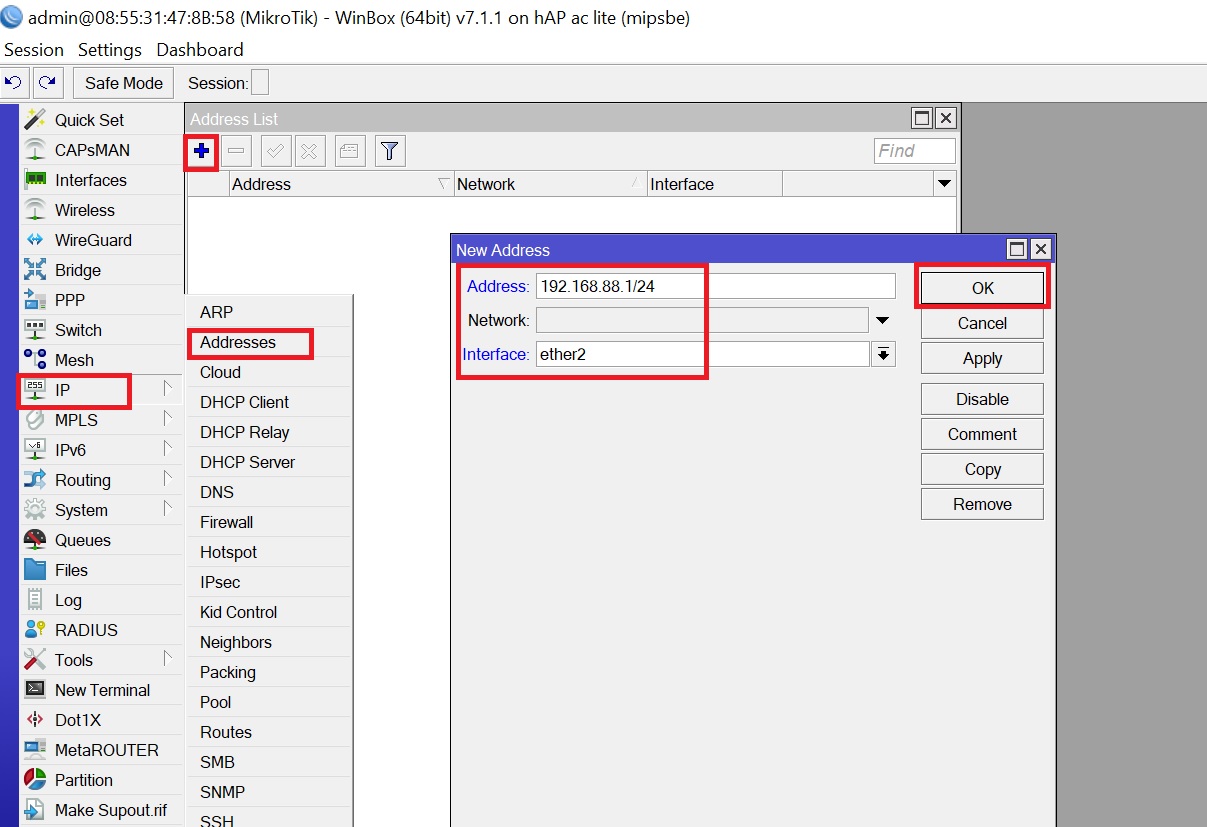
Task: Click the RADIUS user icon
Action: click(x=36, y=629)
